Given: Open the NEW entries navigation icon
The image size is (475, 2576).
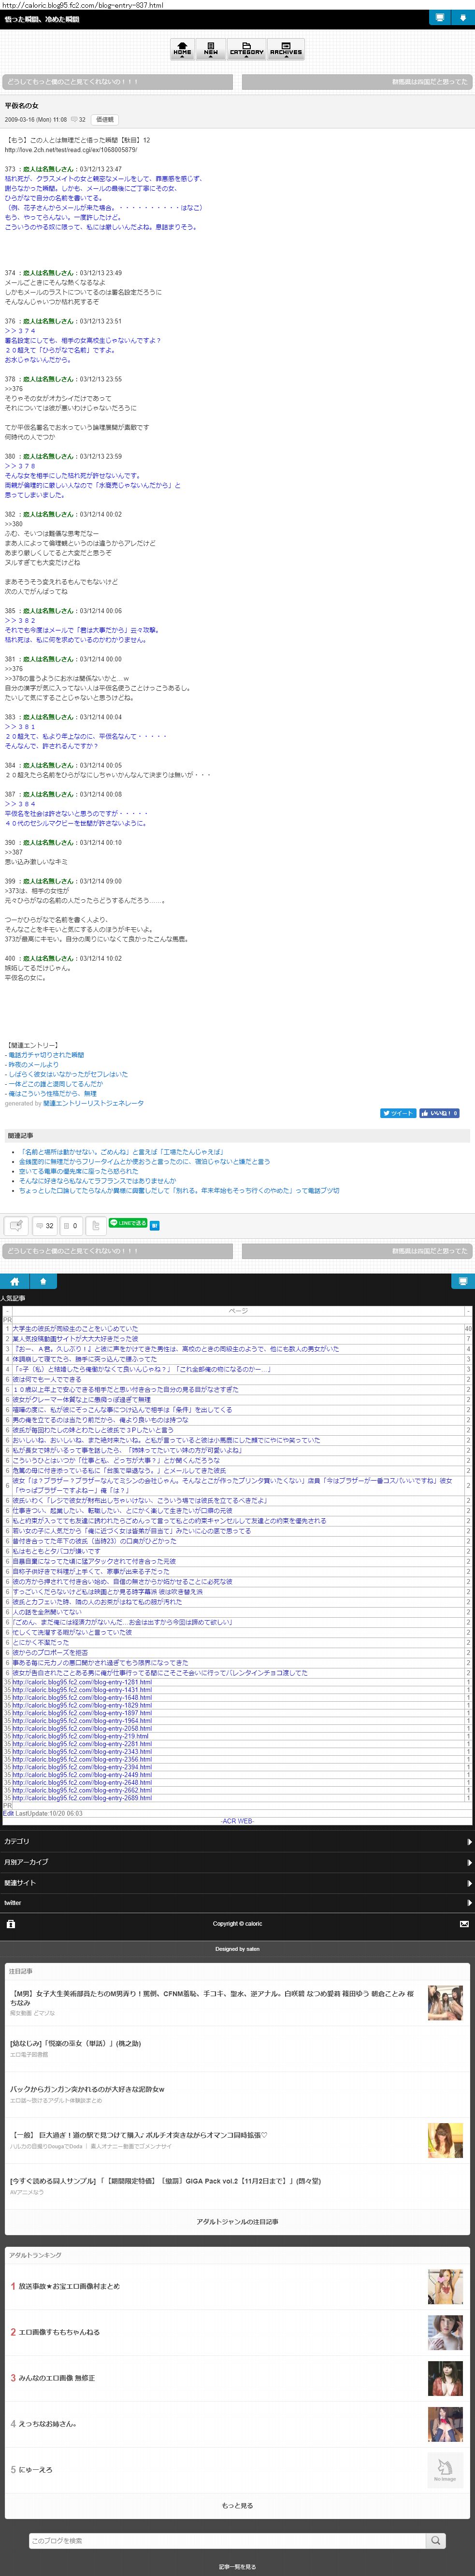Looking at the screenshot, I should [211, 49].
